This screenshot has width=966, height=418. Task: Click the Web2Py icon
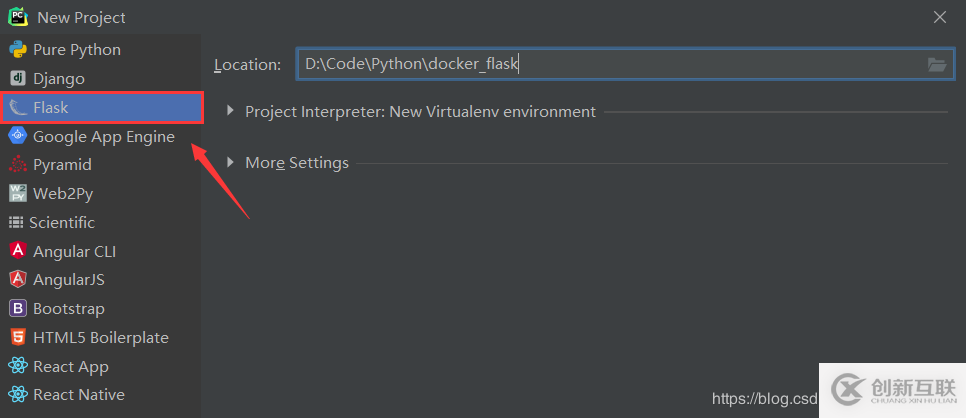click(x=17, y=193)
